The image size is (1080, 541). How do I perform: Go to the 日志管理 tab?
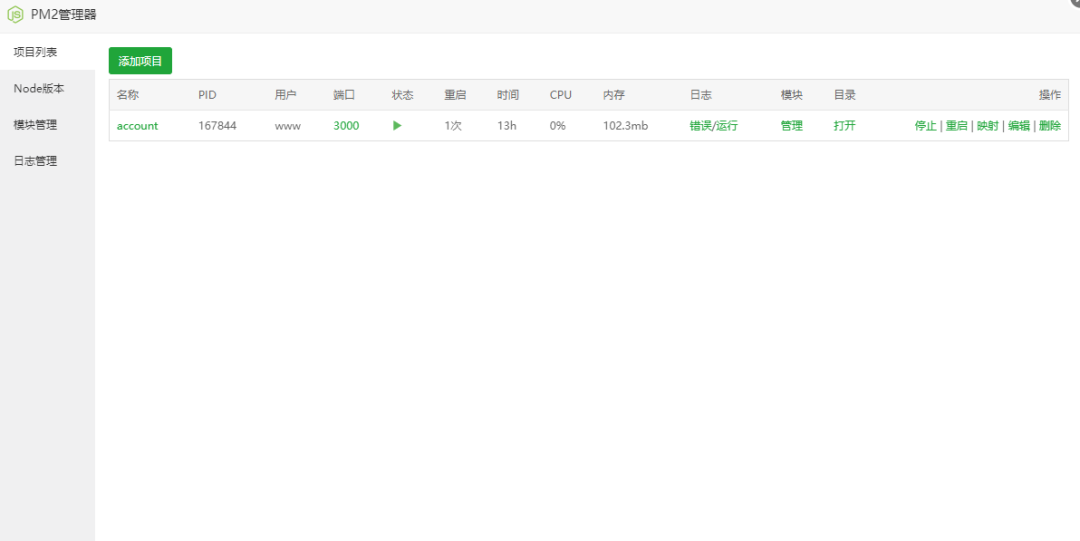(x=48, y=161)
